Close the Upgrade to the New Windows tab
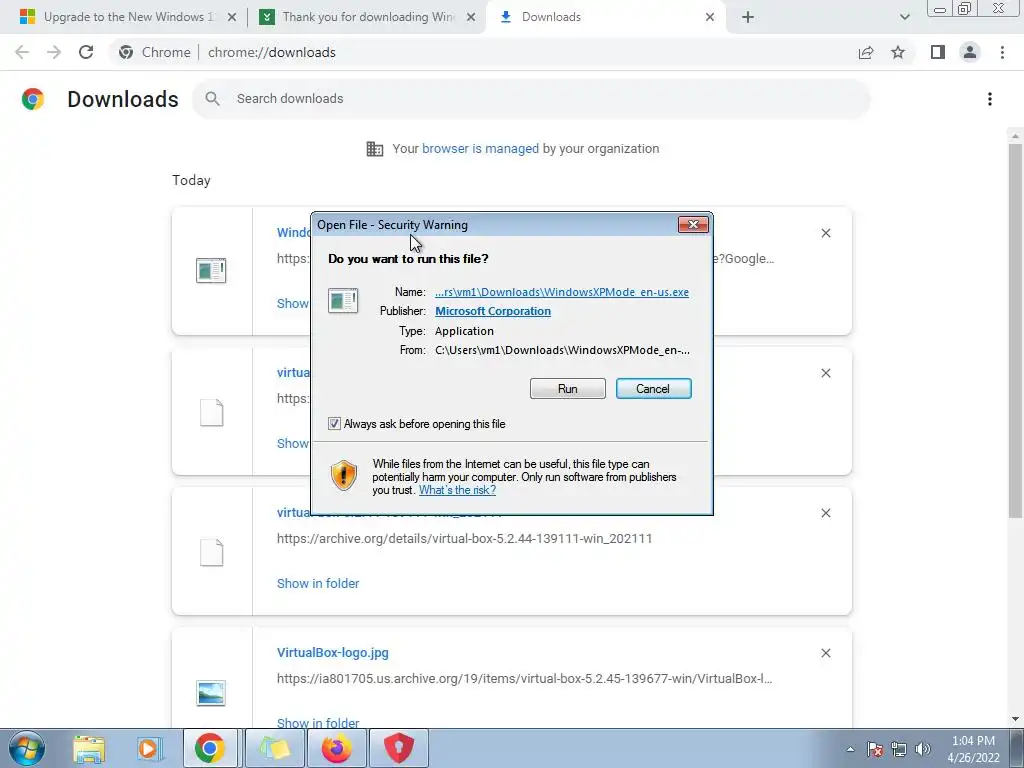 [x=232, y=18]
